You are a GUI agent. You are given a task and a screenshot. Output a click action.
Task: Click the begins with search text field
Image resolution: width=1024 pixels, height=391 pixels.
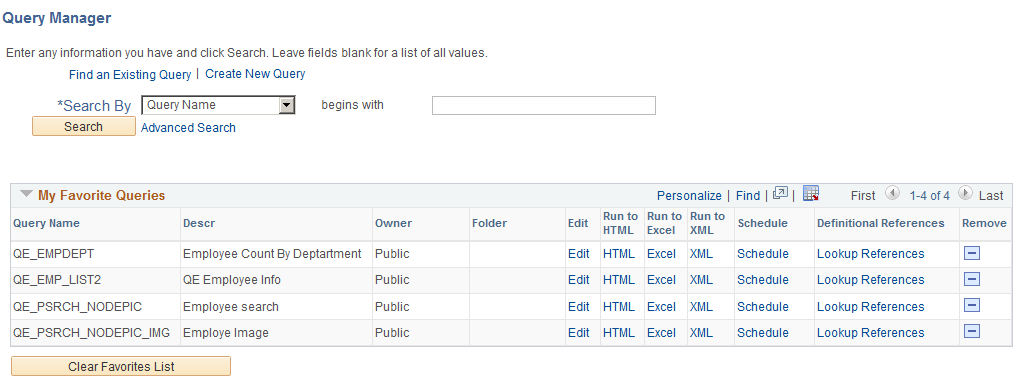point(543,106)
